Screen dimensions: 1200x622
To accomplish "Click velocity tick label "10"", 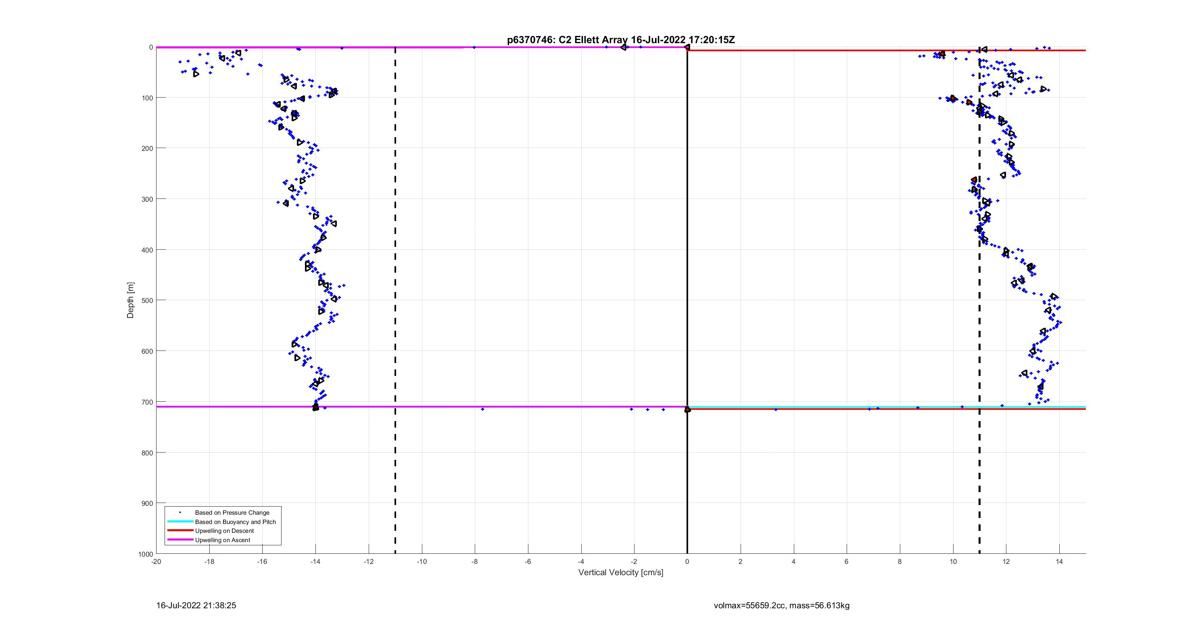I will (953, 562).
